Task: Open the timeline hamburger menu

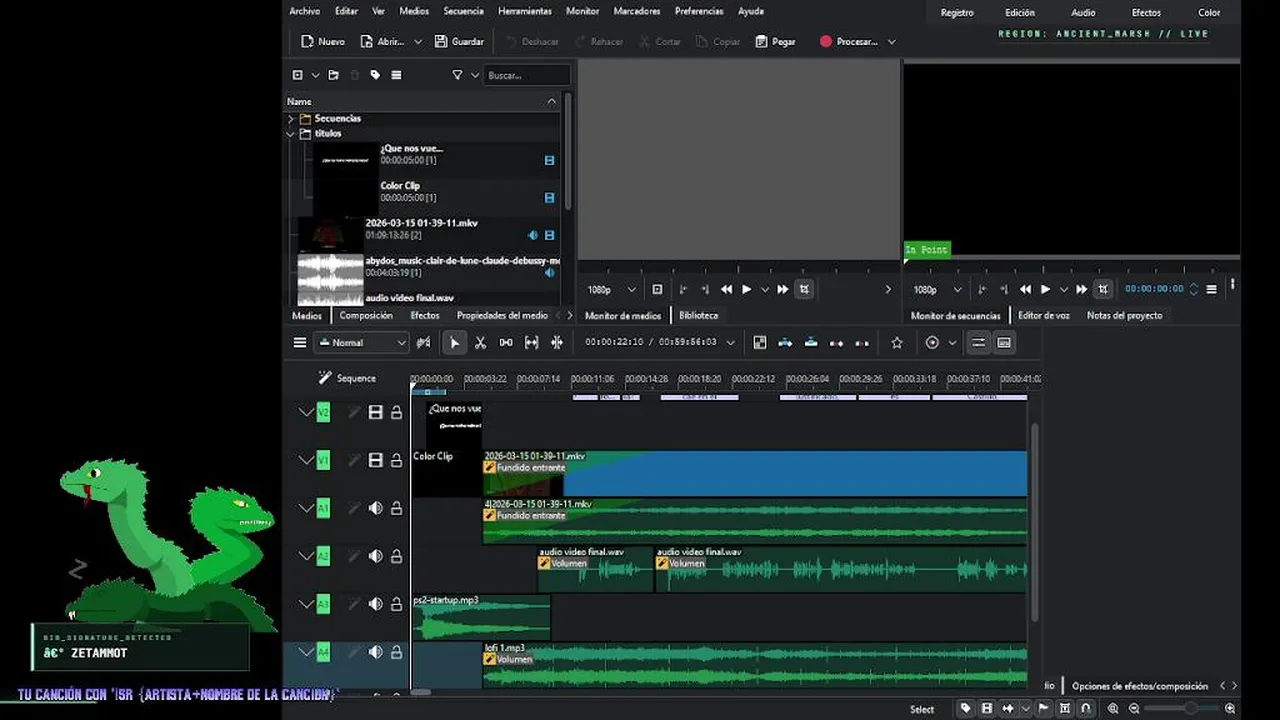Action: click(300, 342)
